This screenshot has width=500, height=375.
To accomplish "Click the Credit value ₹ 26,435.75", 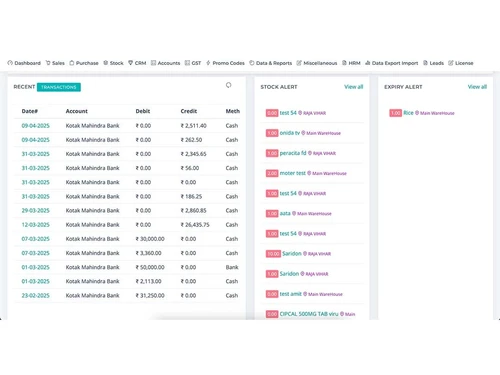I will click(x=195, y=225).
